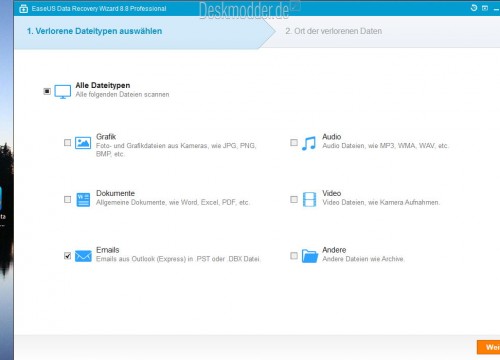Viewport: 500px width, 360px height.
Task: Click 'Andere Dateien wie Archive' description
Action: (x=363, y=259)
